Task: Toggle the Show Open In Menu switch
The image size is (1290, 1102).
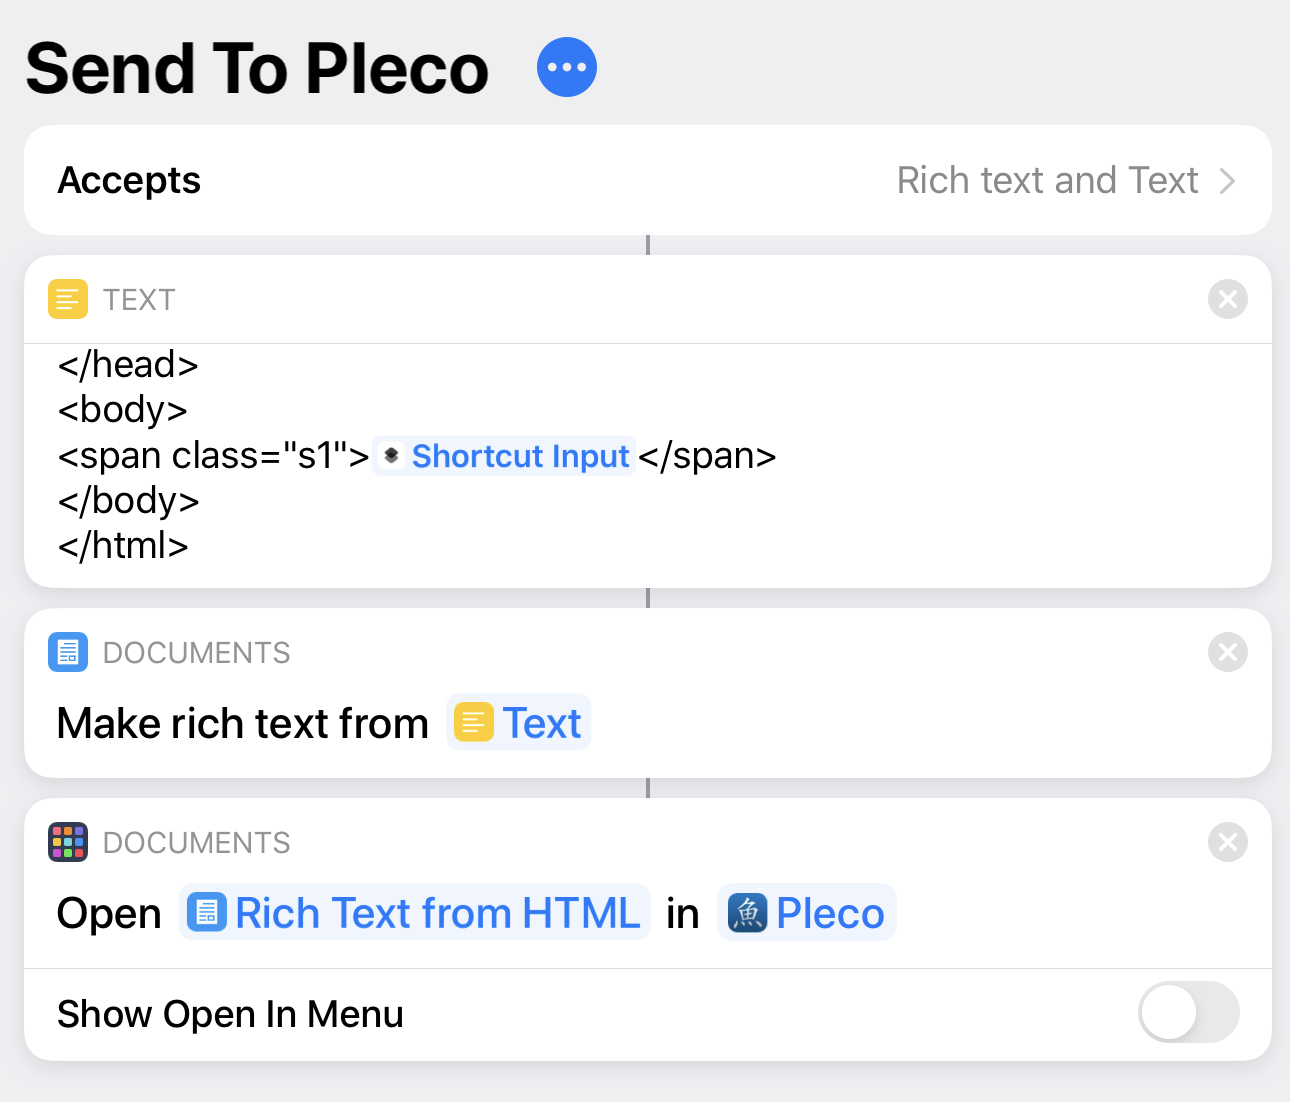Action: (x=1189, y=1013)
